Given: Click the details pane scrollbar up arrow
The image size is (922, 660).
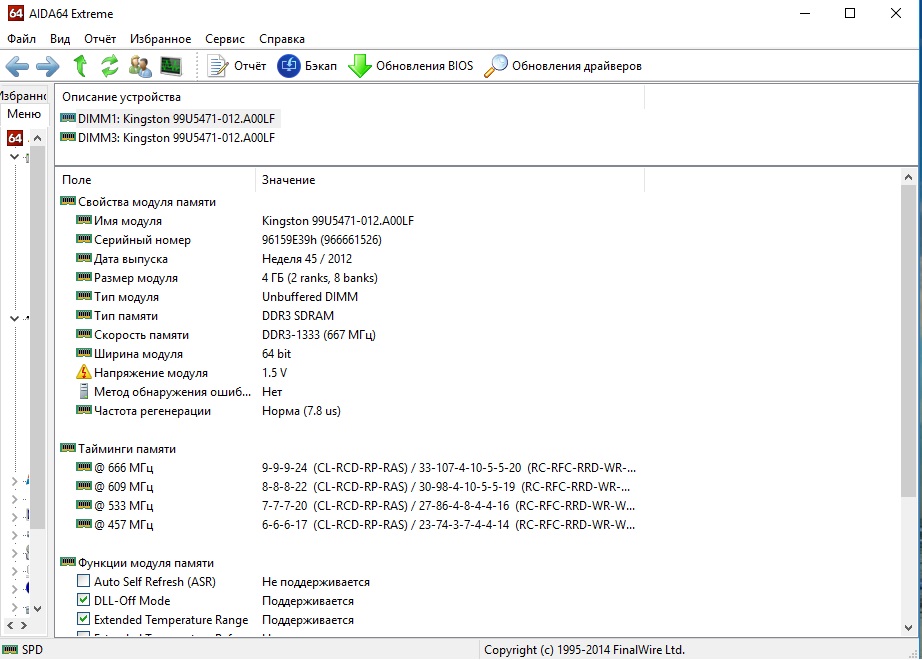Looking at the screenshot, I should [x=908, y=177].
